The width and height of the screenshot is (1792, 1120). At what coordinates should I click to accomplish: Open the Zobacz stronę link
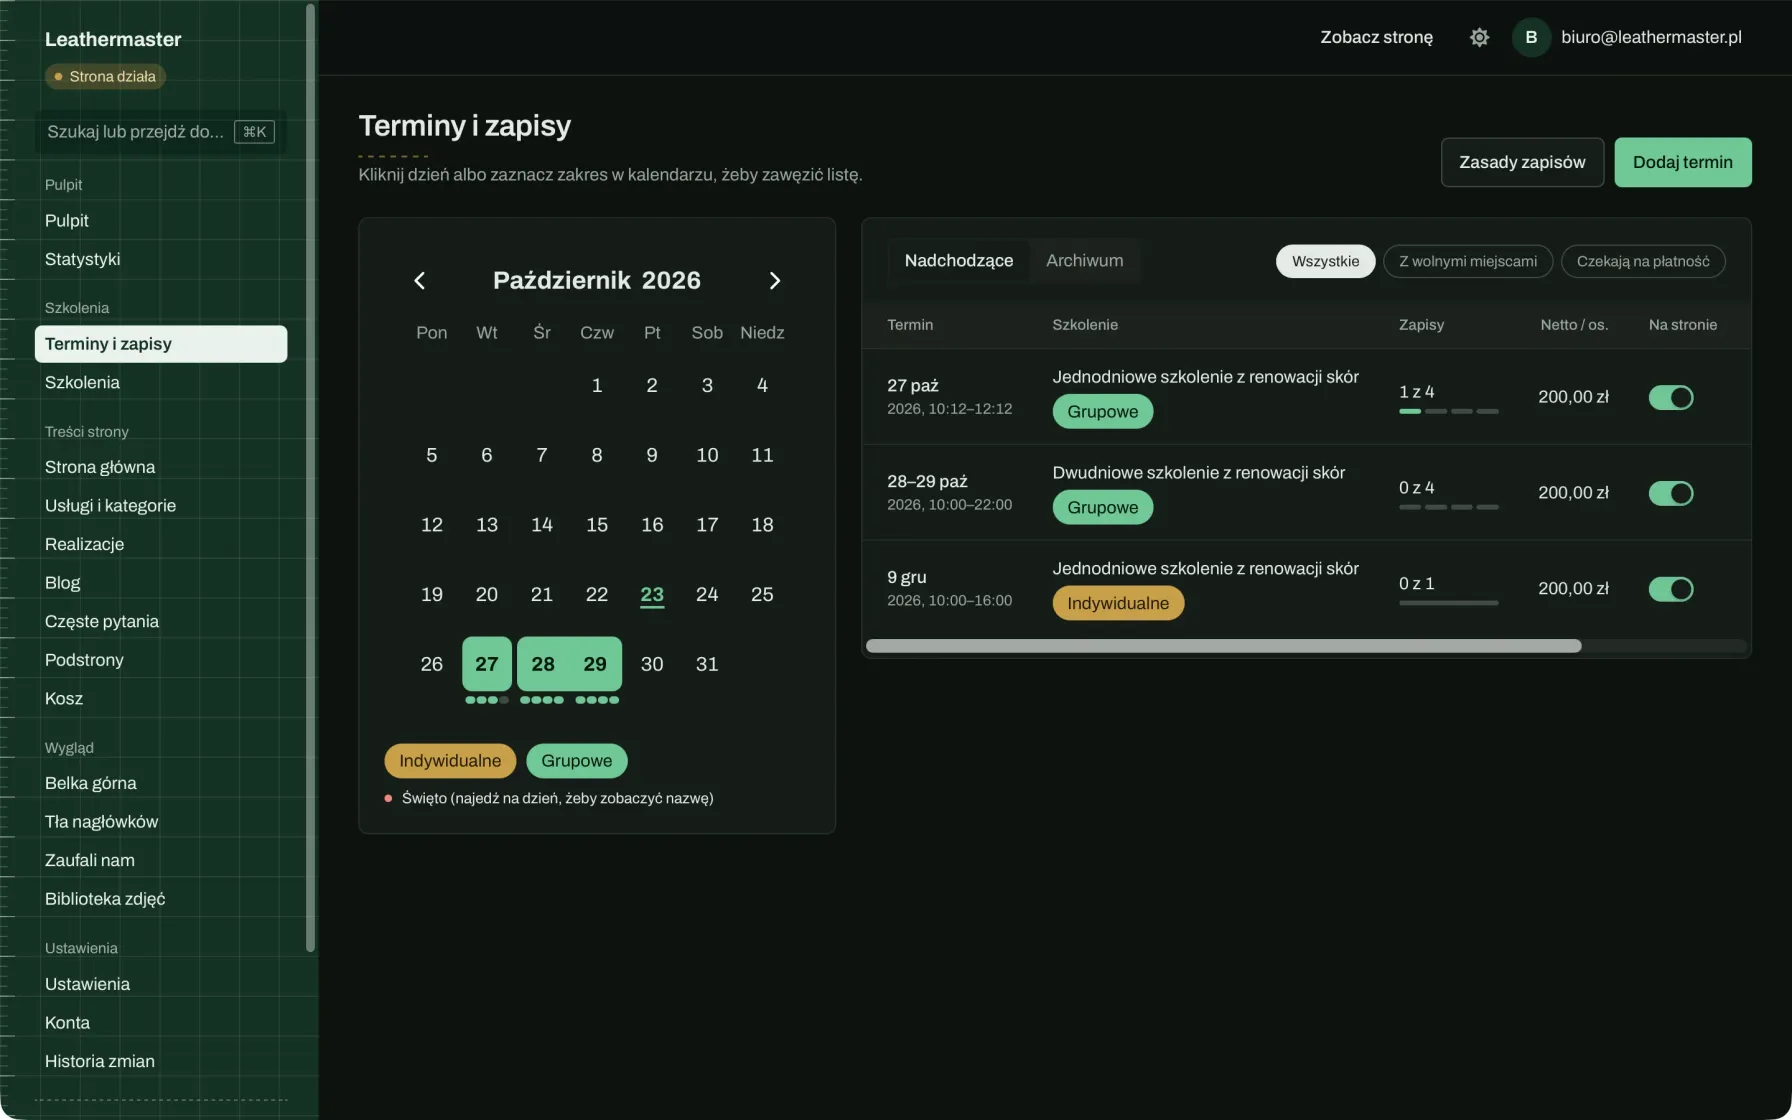(1376, 37)
